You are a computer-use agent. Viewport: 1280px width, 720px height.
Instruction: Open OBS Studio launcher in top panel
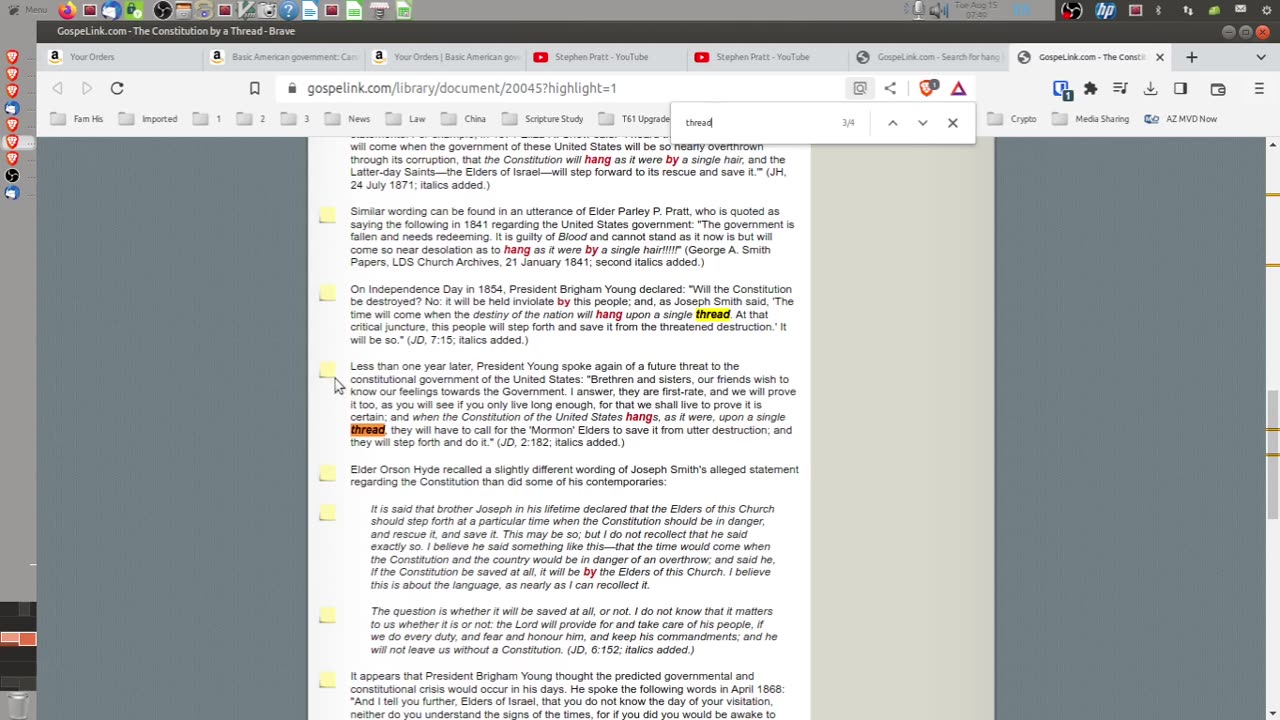pyautogui.click(x=162, y=11)
